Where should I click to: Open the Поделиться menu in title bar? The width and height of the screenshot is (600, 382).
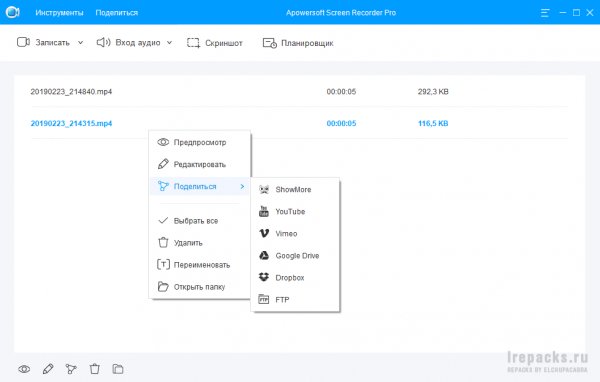(117, 13)
